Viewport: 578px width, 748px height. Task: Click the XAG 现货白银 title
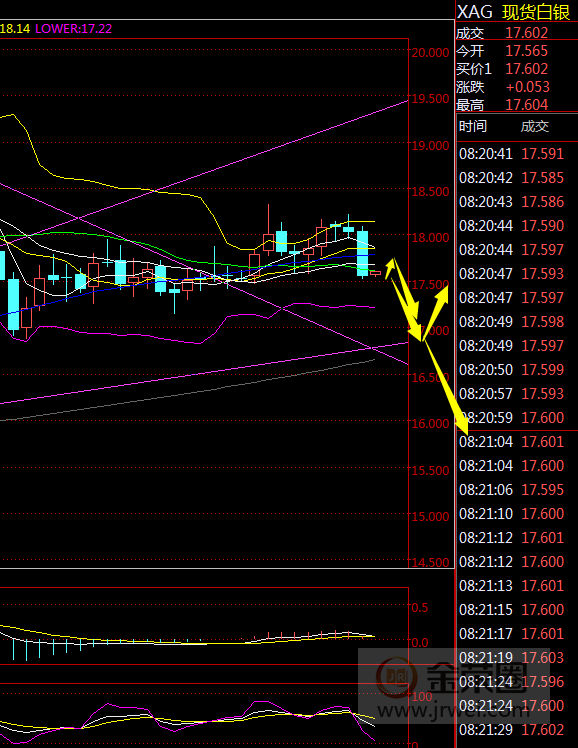[513, 12]
